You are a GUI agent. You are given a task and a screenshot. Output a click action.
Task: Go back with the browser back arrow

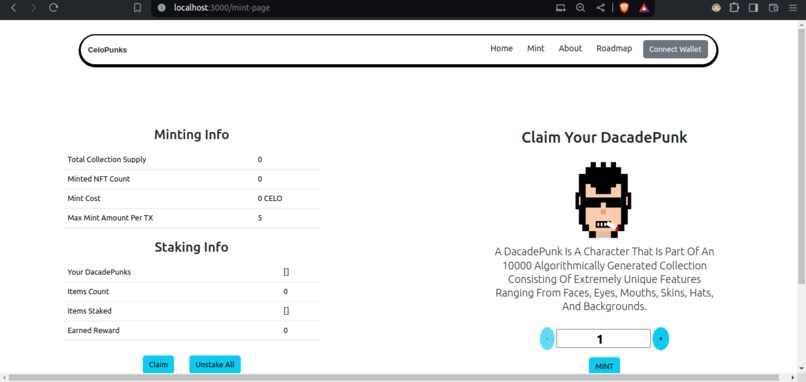[x=14, y=8]
